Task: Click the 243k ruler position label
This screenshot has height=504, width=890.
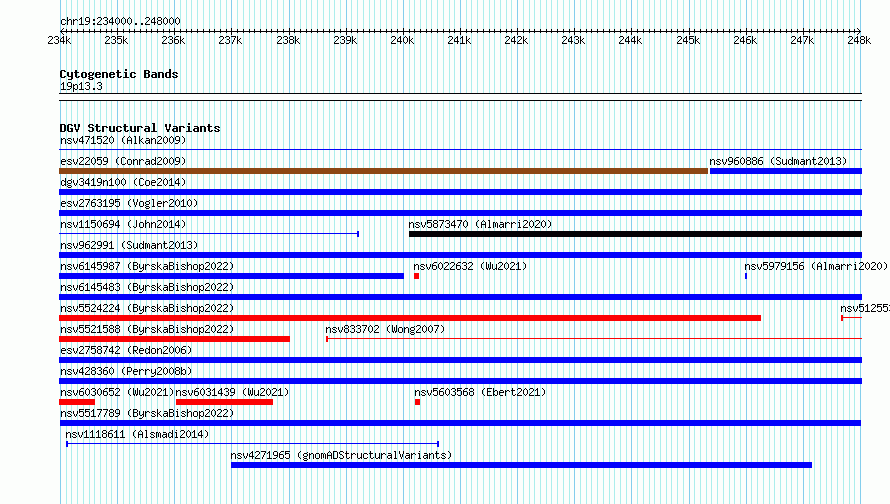Action: tap(573, 40)
